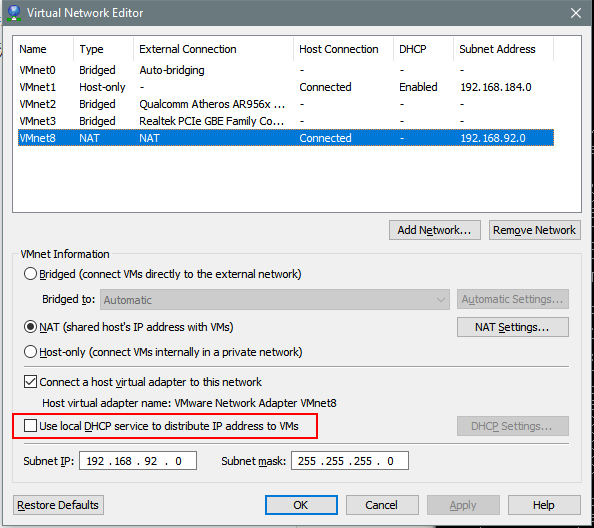
Task: Open NAT Settings dialog
Action: (513, 327)
